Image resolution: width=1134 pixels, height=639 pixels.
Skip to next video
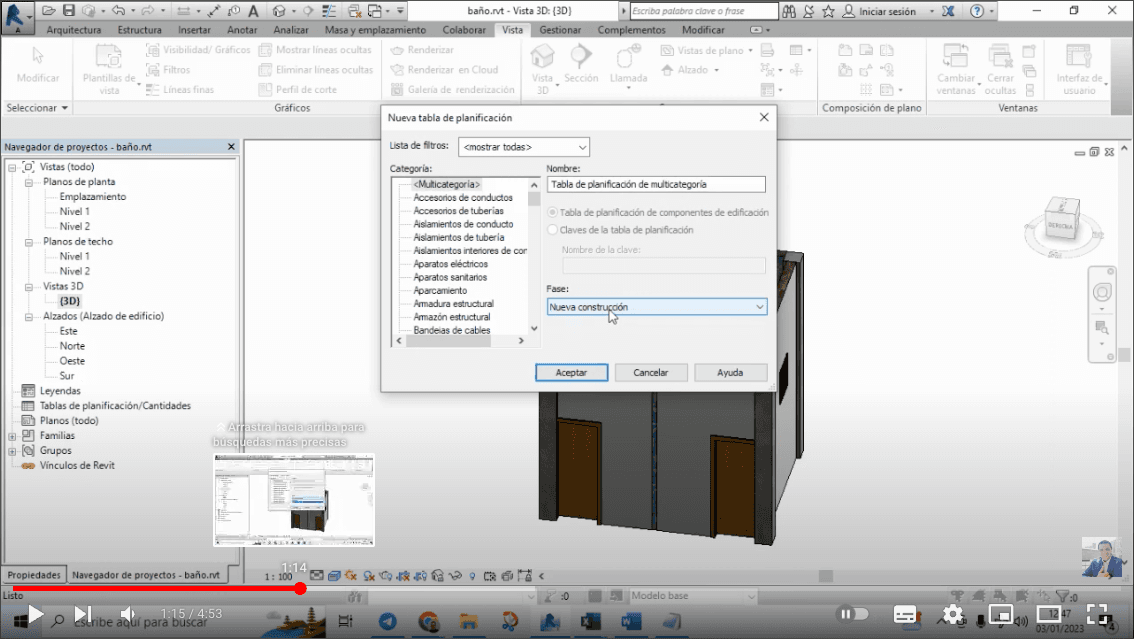tap(82, 615)
